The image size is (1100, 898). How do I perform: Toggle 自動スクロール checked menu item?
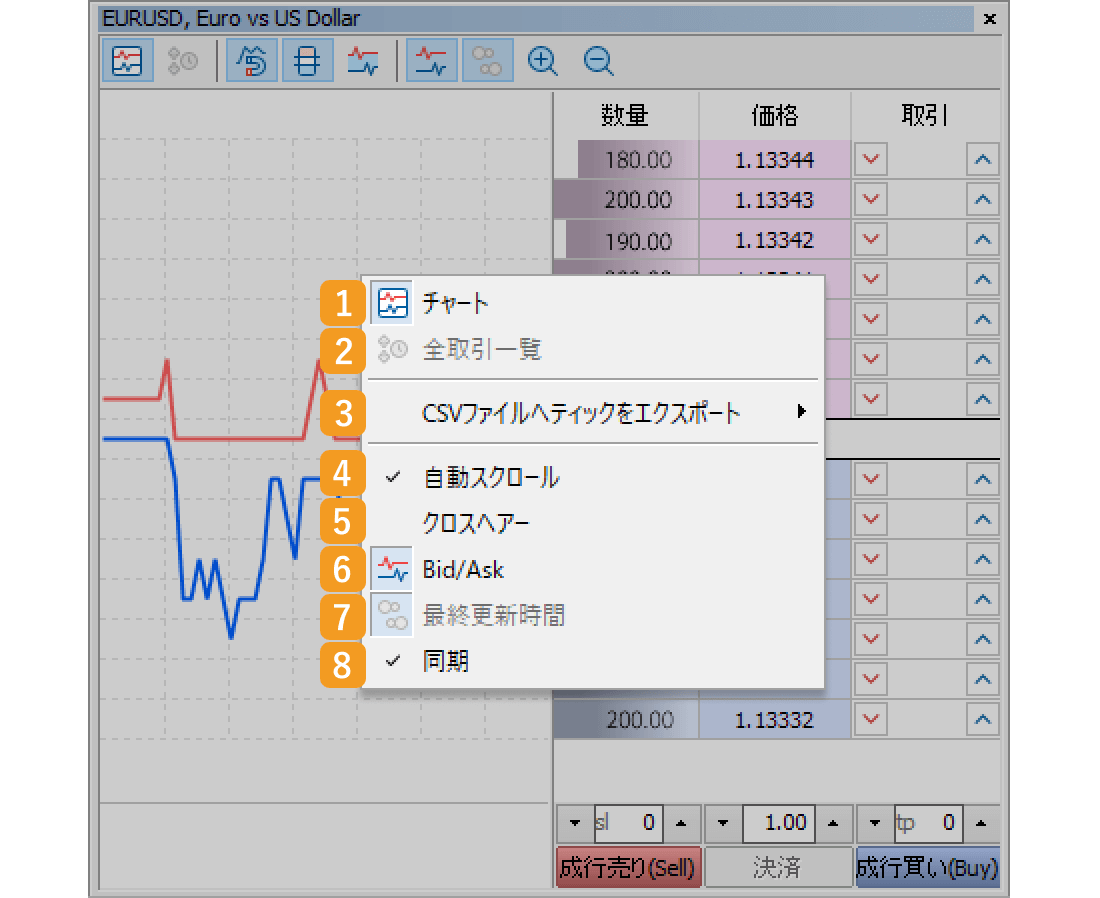click(593, 477)
